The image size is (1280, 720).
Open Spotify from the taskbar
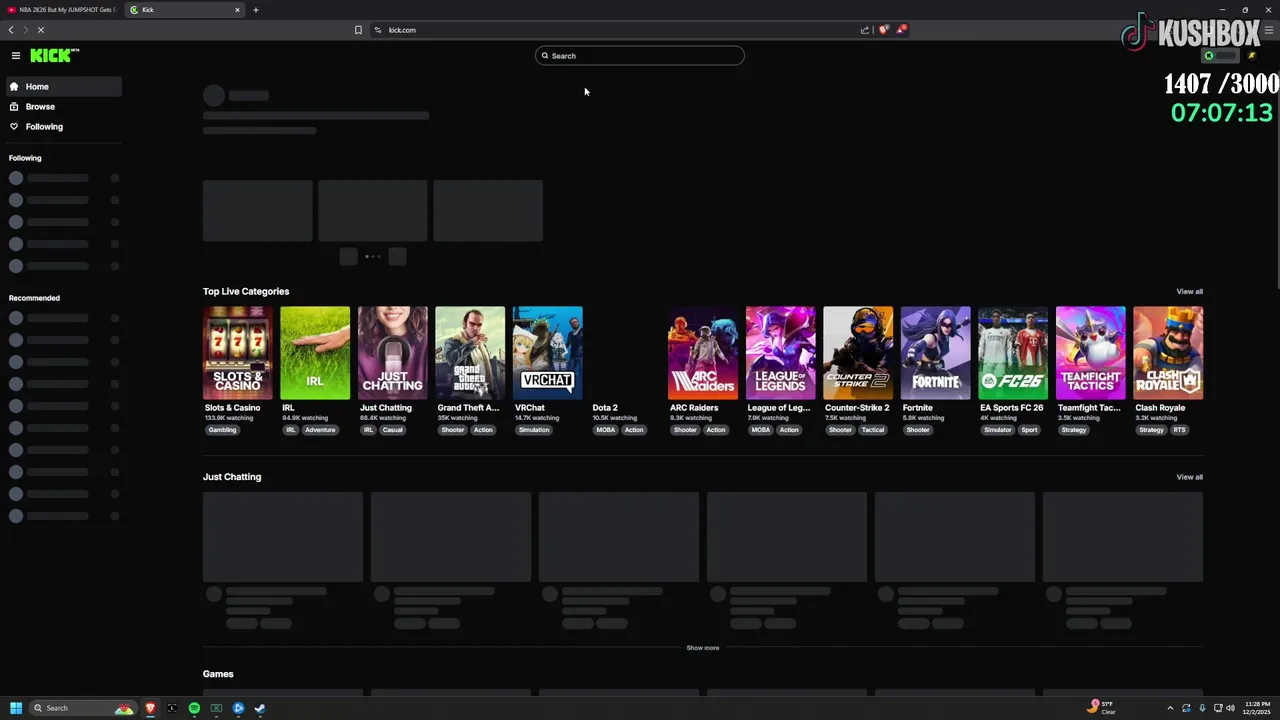coord(194,708)
